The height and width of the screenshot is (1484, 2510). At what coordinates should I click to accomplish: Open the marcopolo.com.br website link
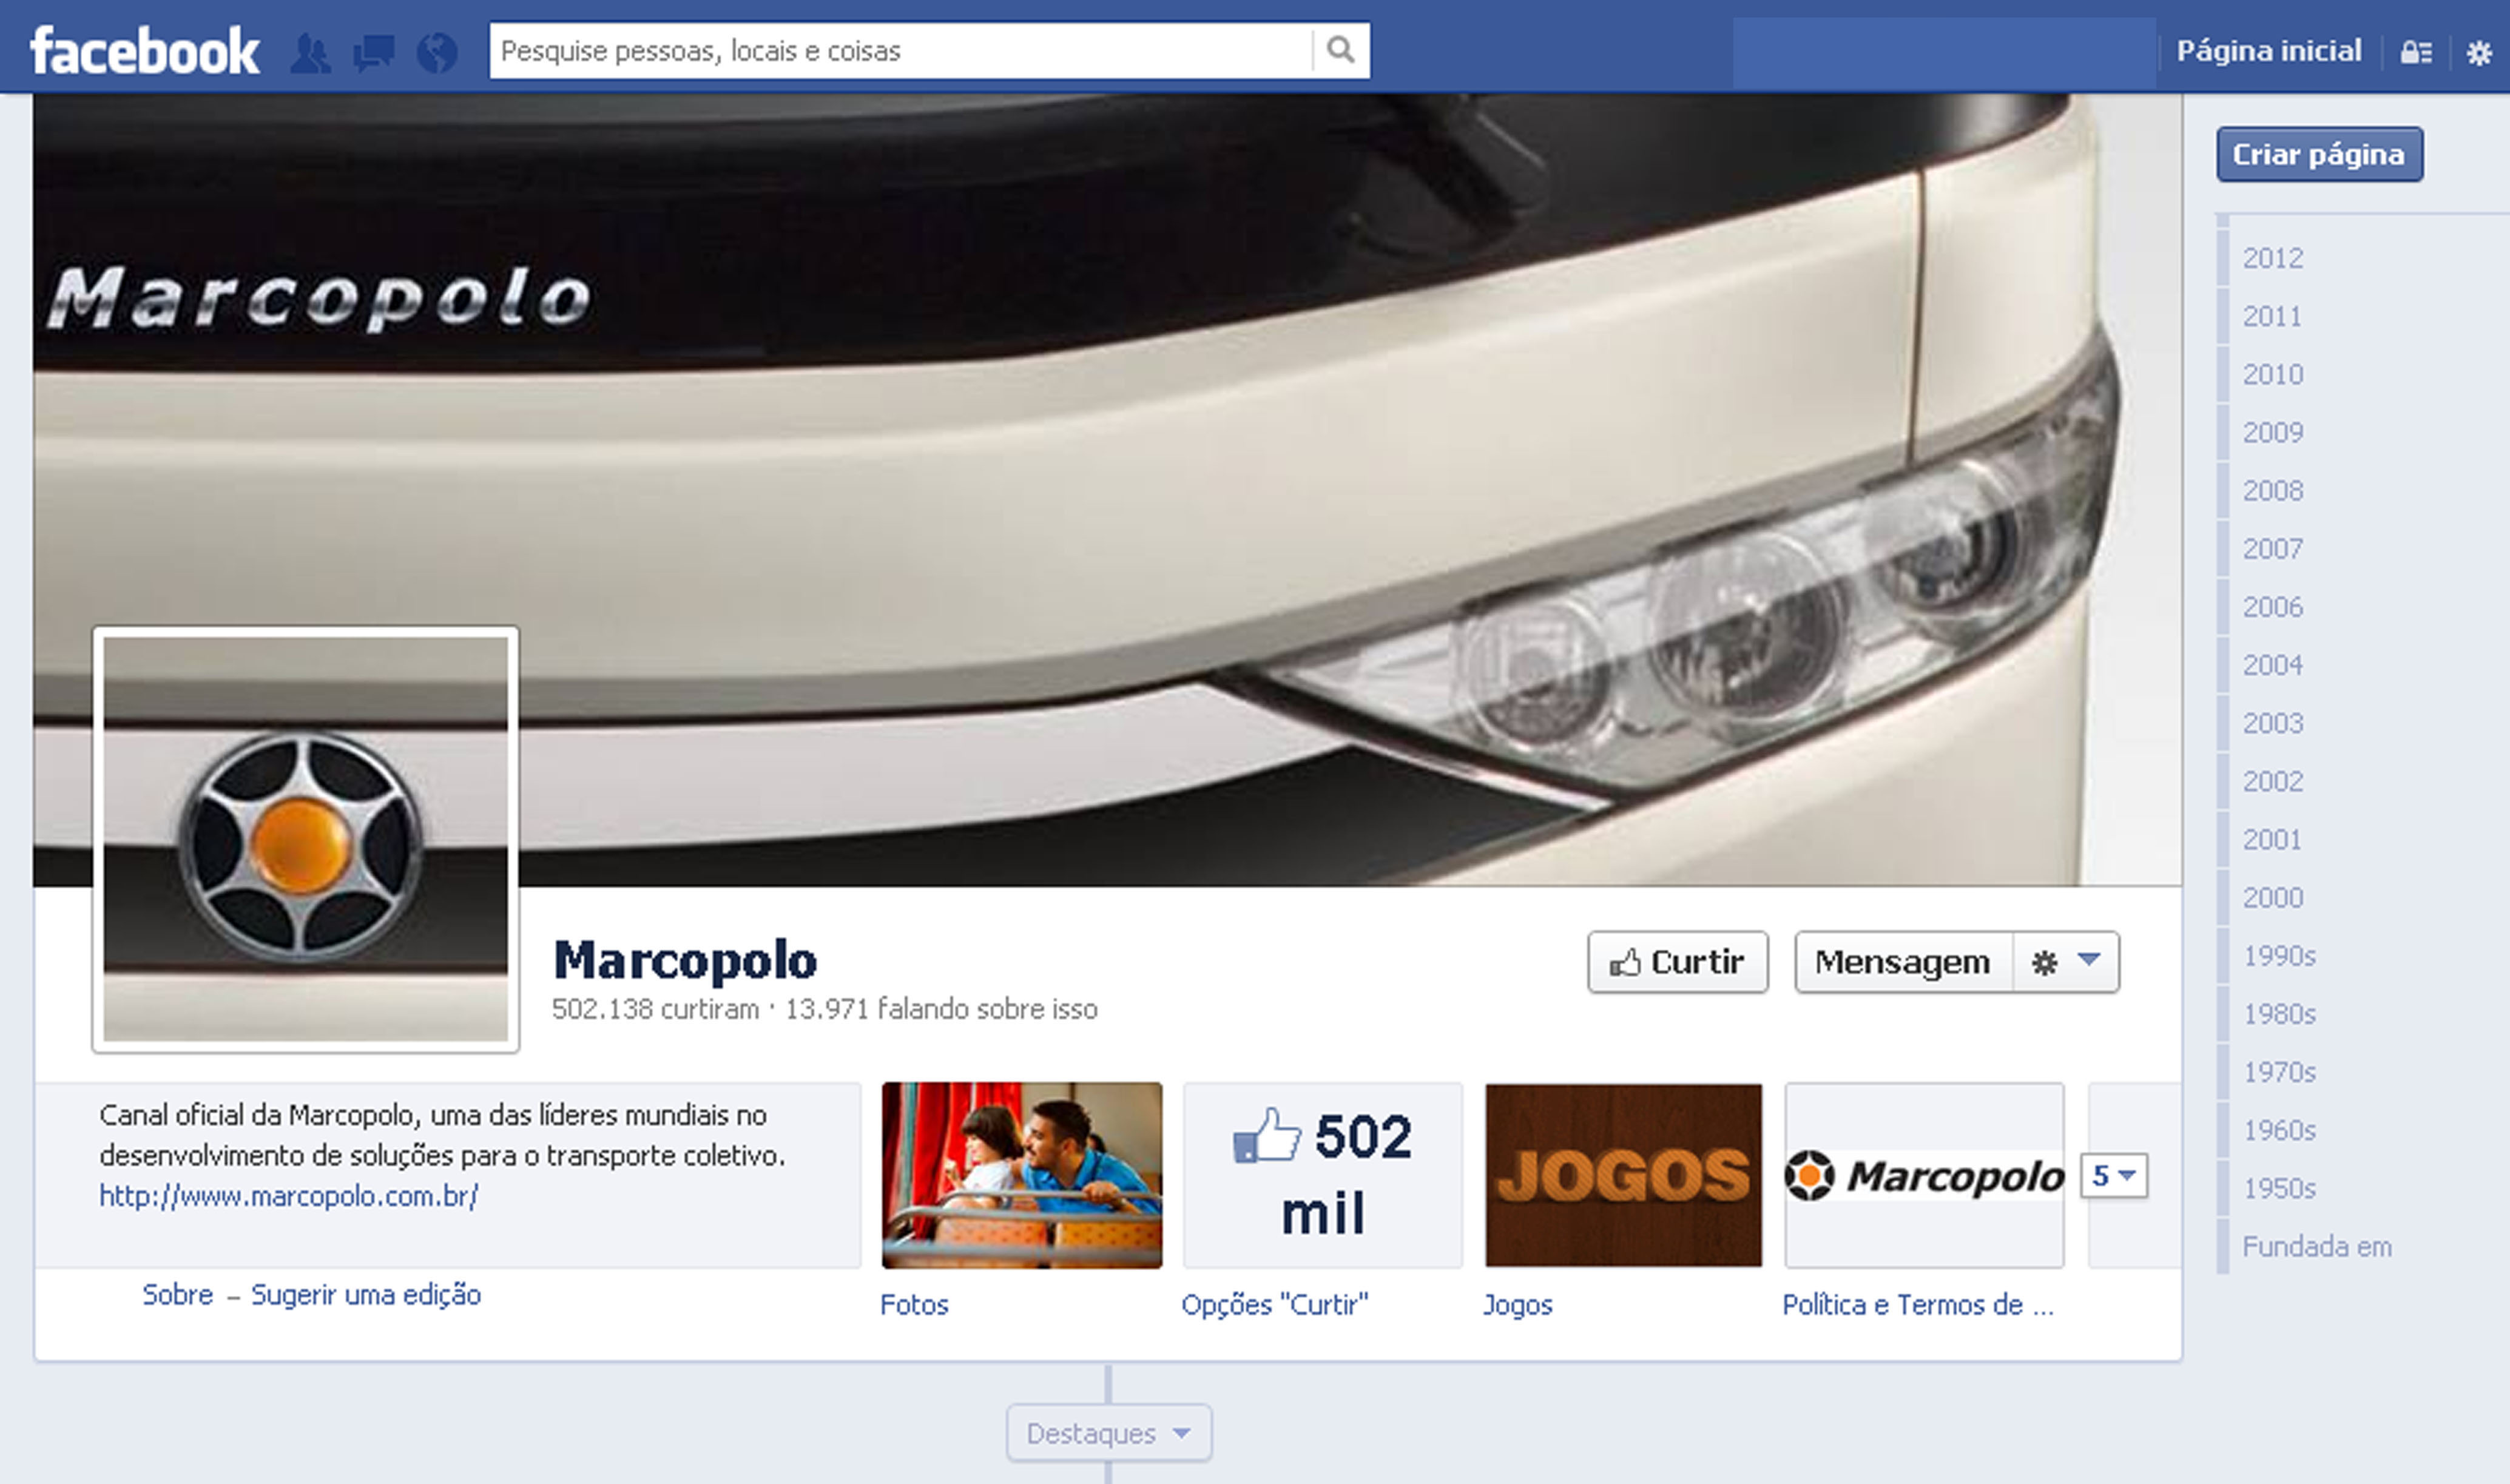[x=289, y=1196]
